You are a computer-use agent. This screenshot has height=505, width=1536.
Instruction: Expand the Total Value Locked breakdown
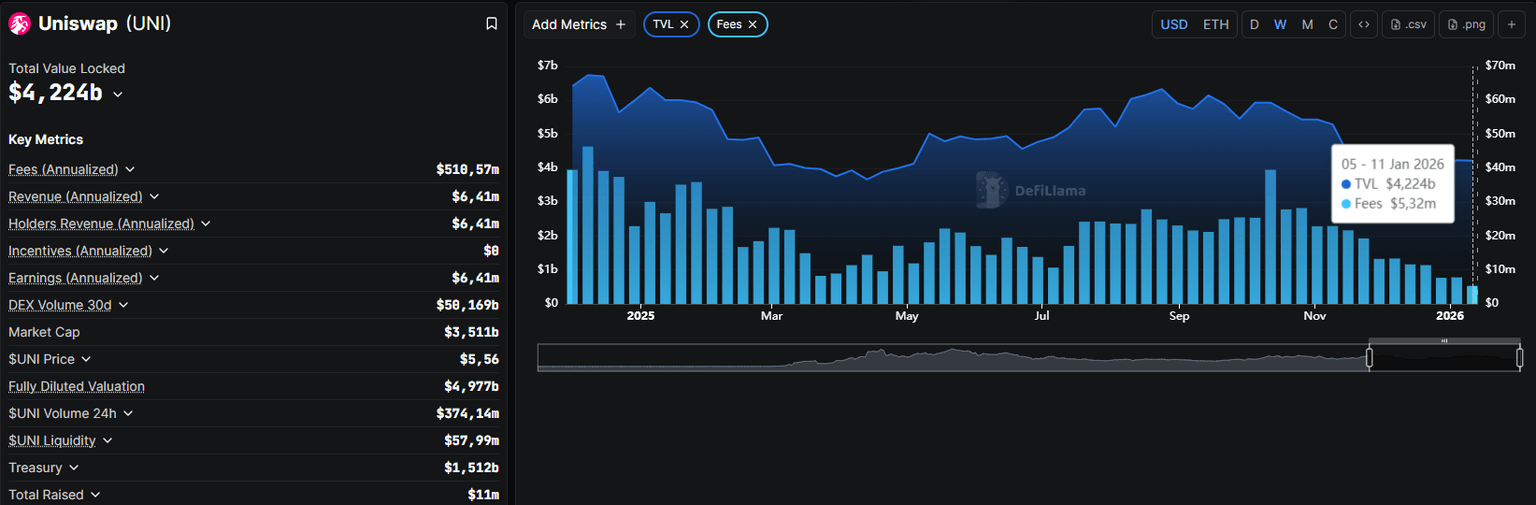tap(118, 94)
